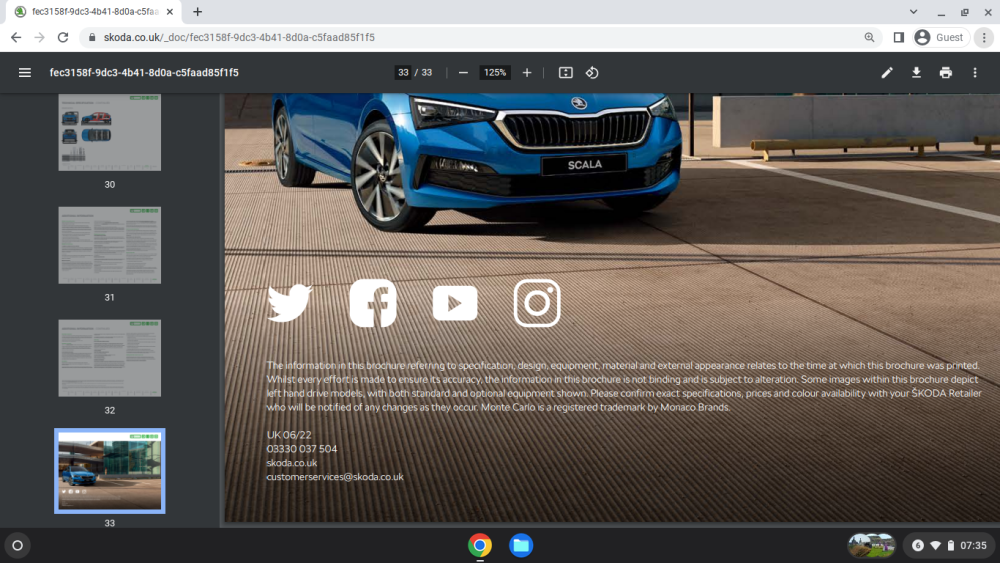Select page 30 thumbnail
Viewport: 1000px width, 563px height.
110,132
